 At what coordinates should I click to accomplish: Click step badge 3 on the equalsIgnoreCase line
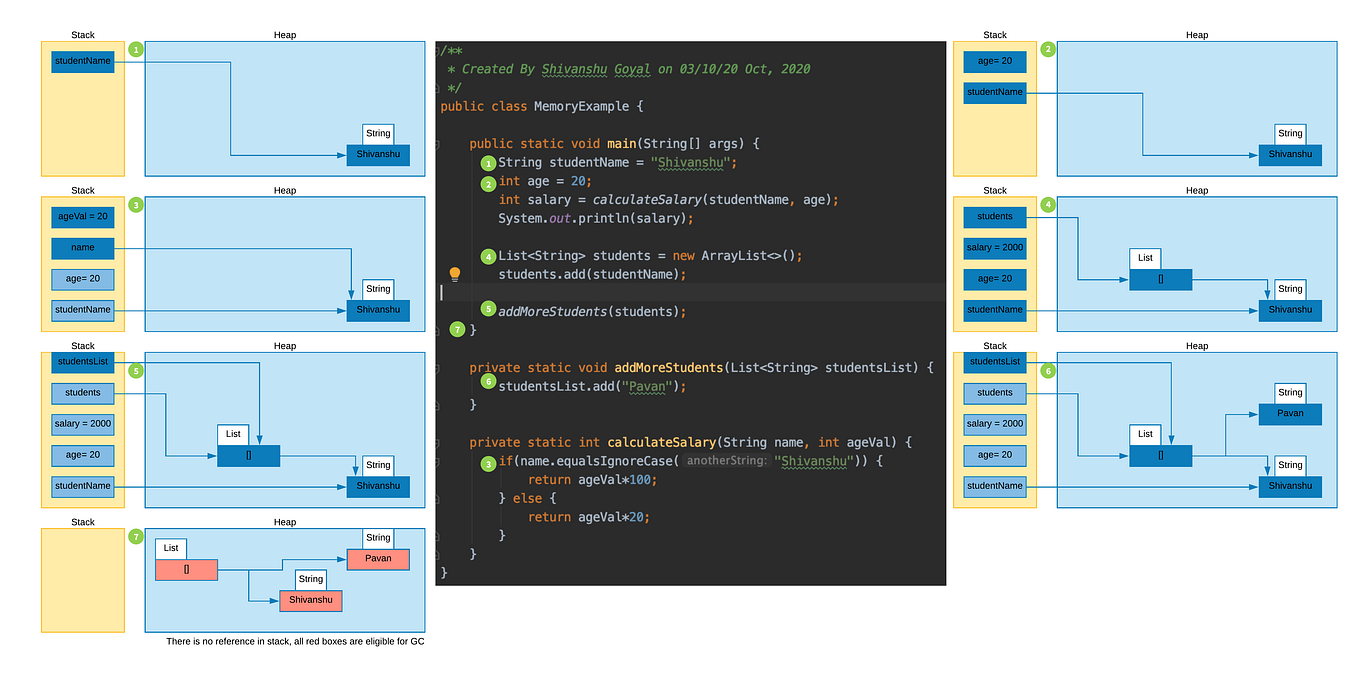click(x=488, y=461)
